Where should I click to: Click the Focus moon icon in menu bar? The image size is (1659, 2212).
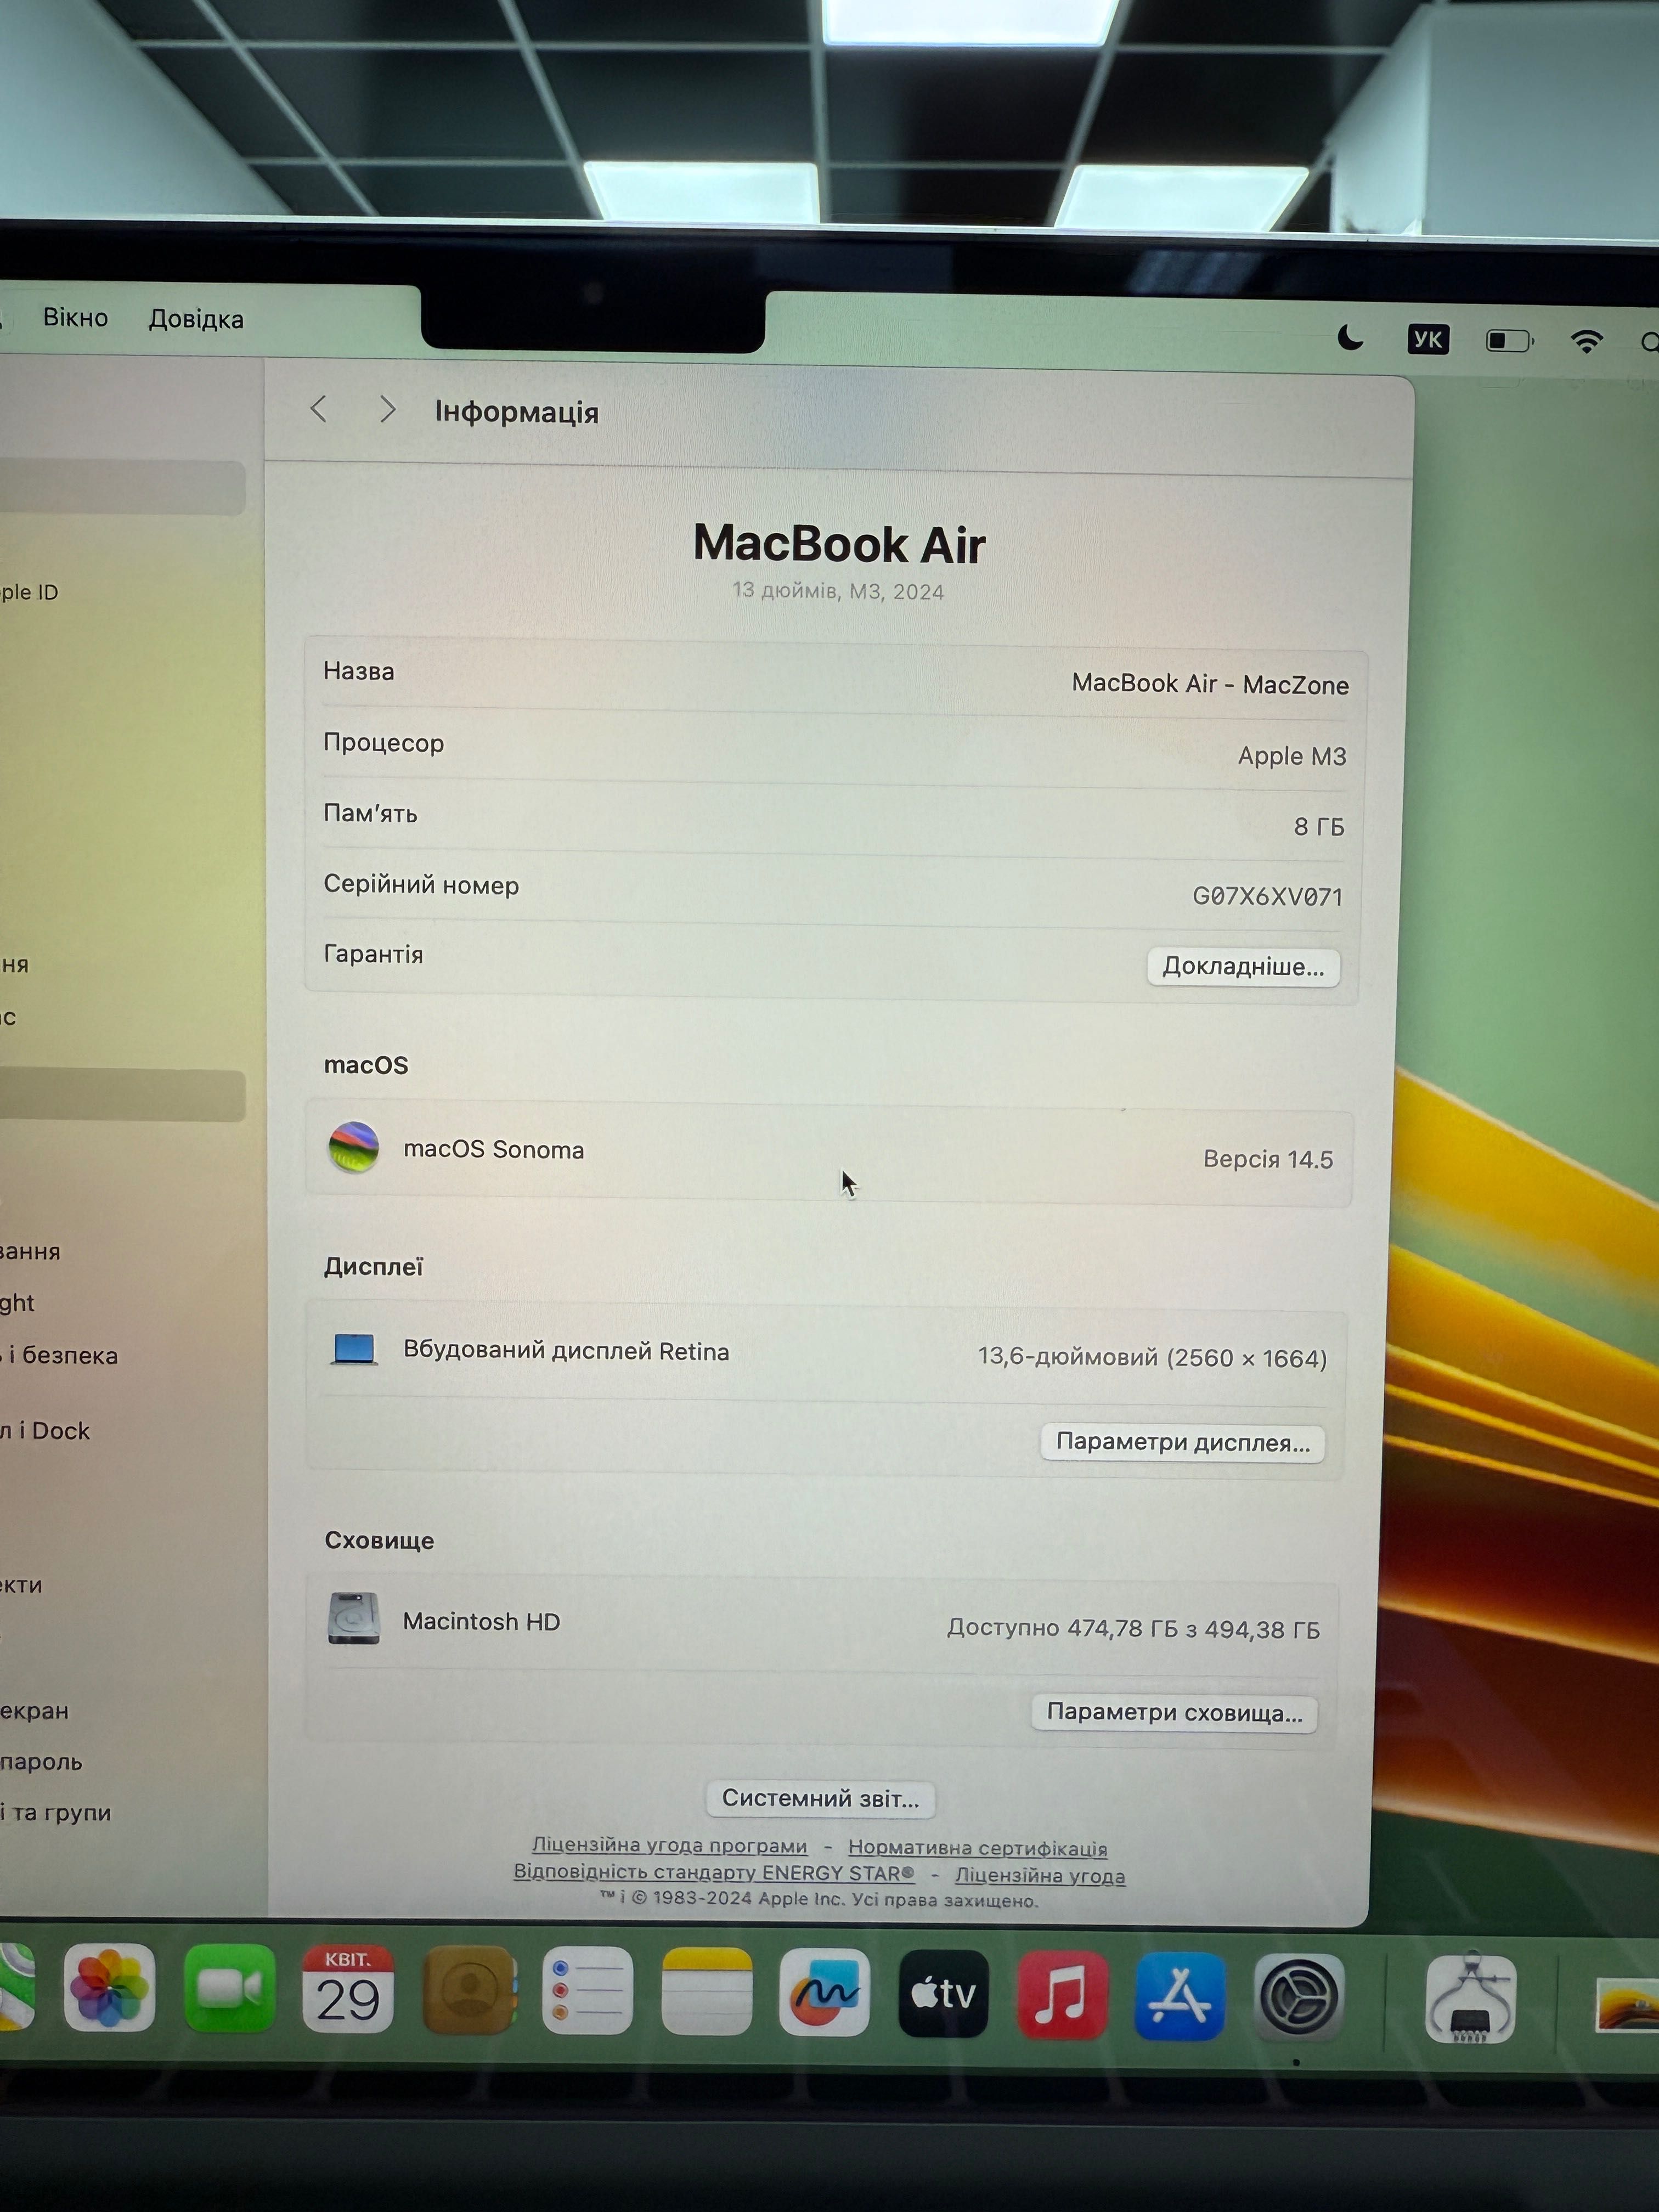point(1350,339)
